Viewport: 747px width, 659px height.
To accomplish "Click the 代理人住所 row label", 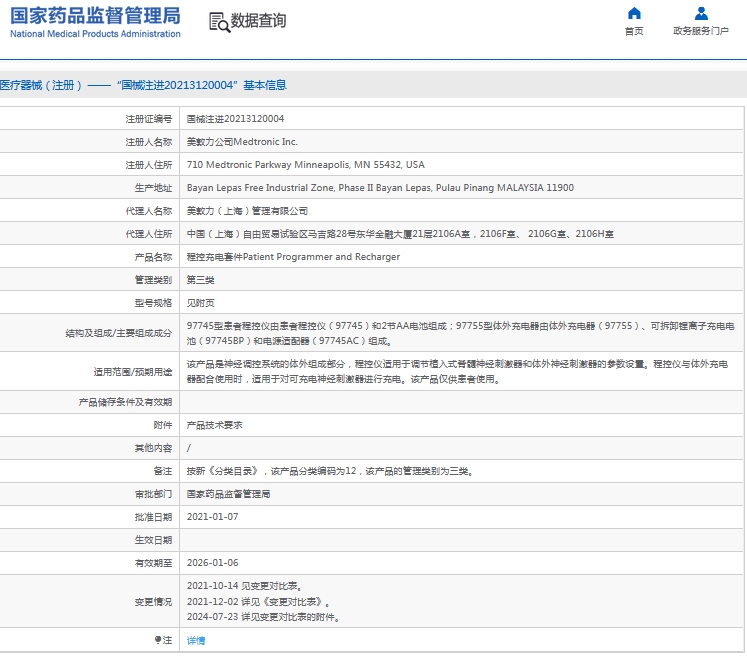I will 149,234.
